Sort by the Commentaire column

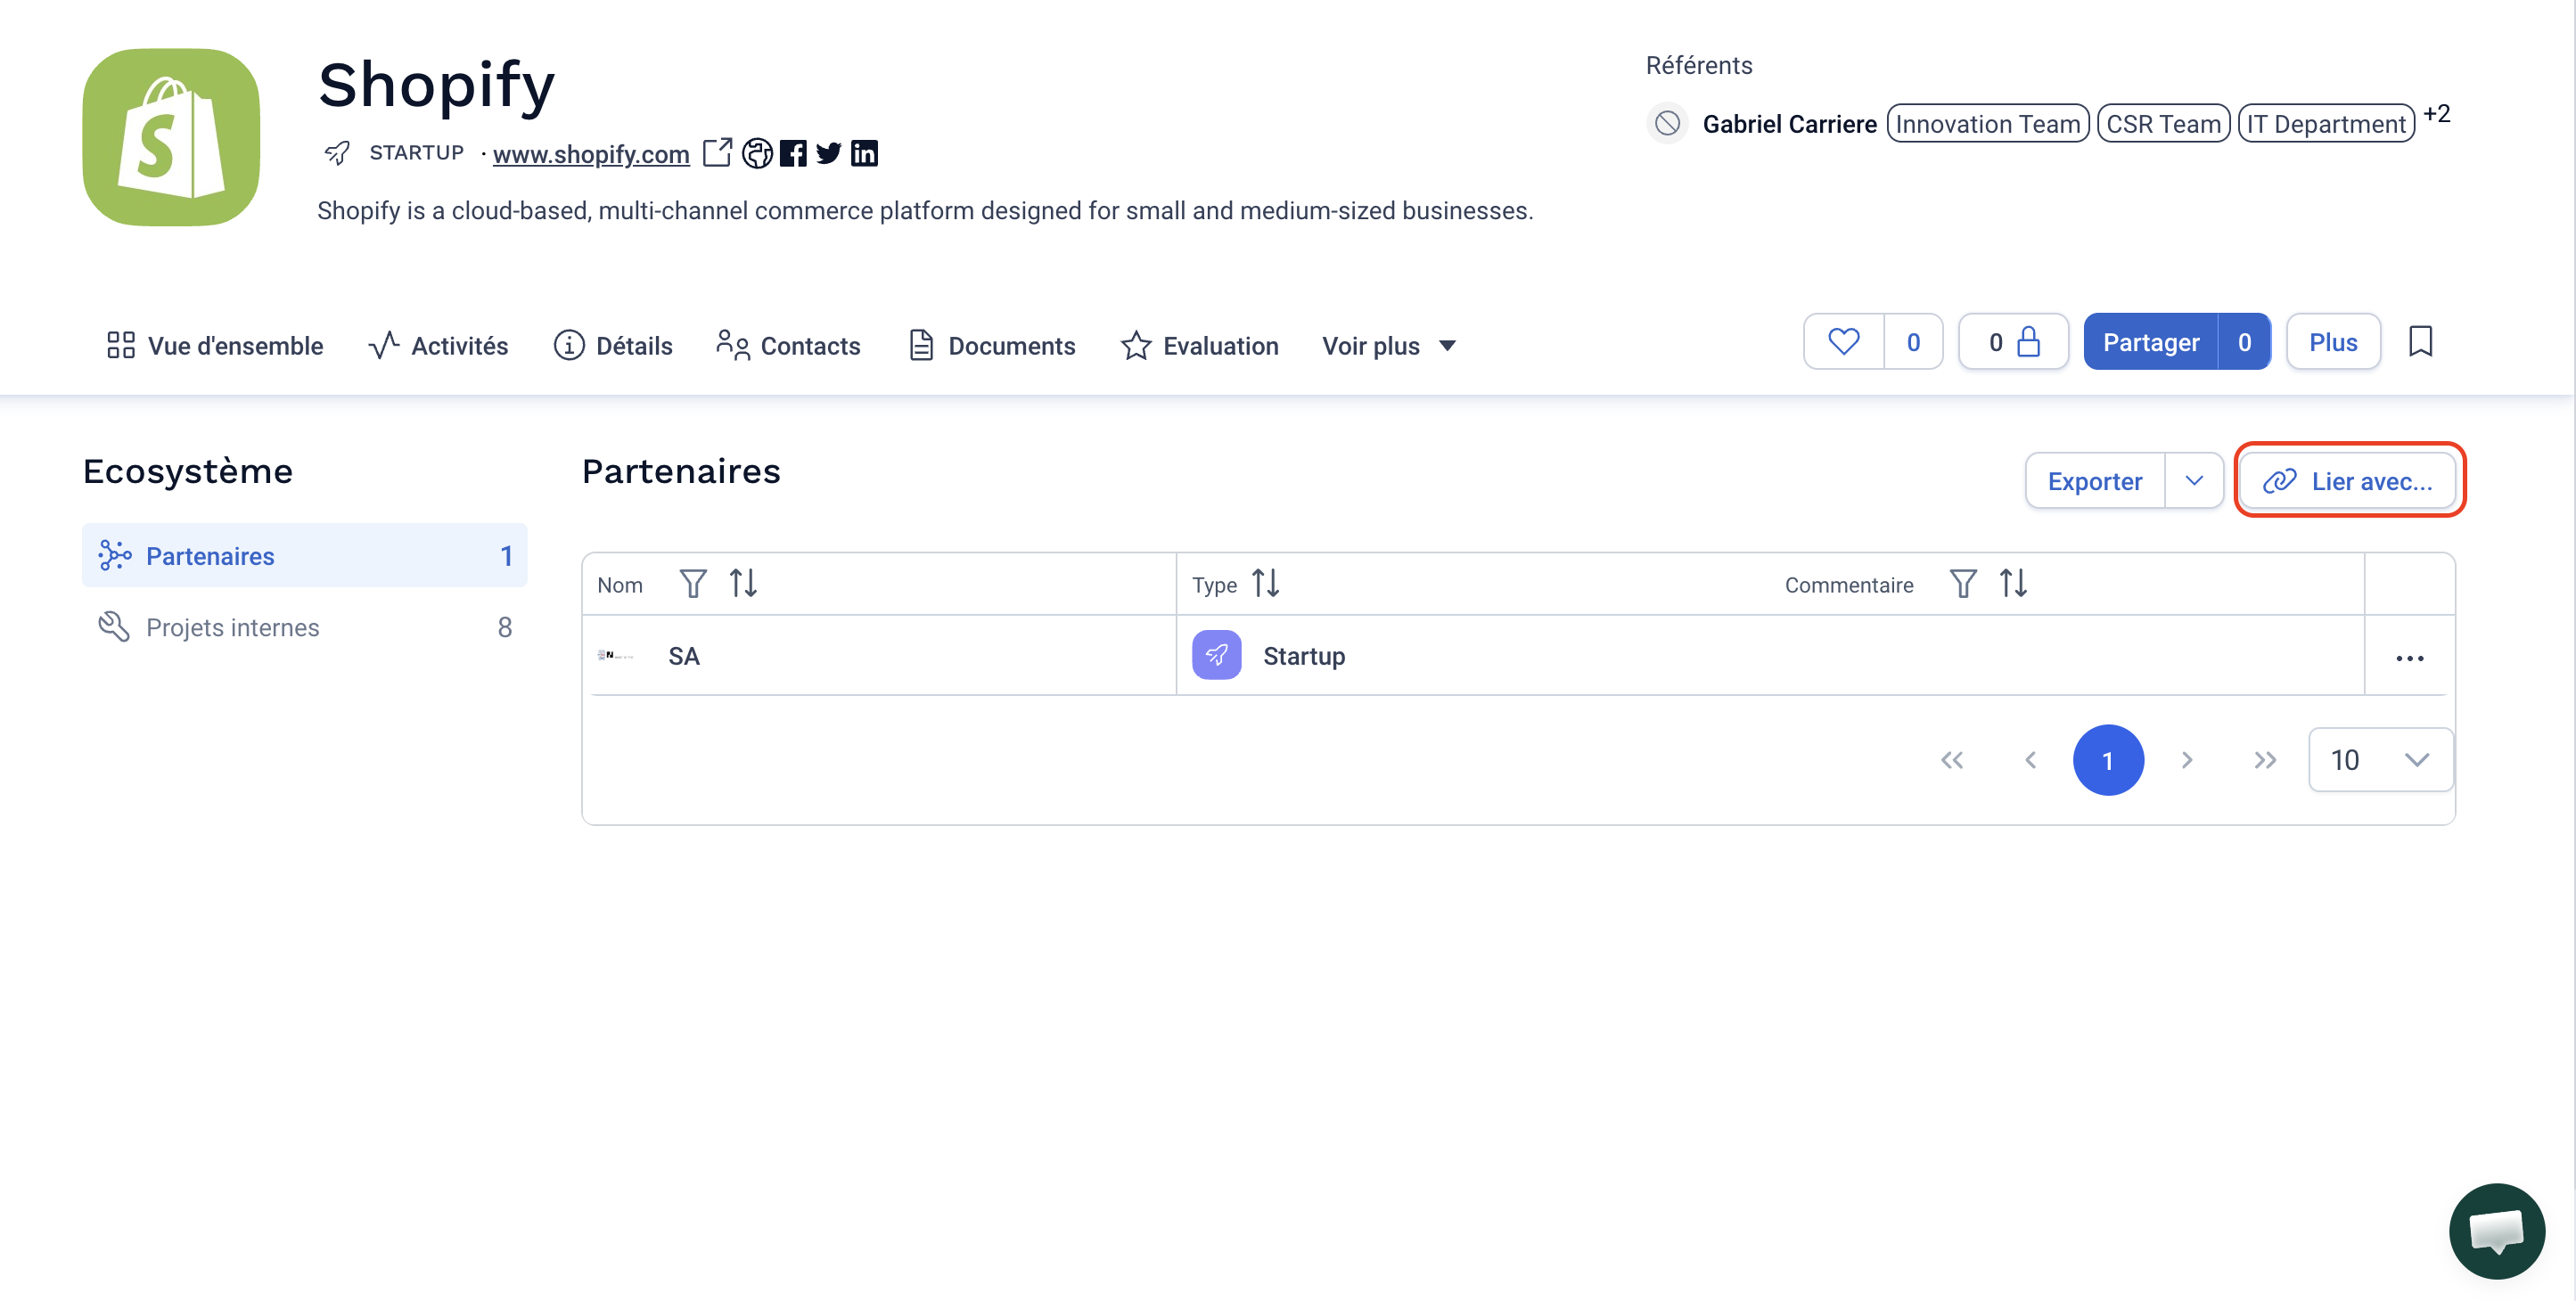[x=2013, y=583]
